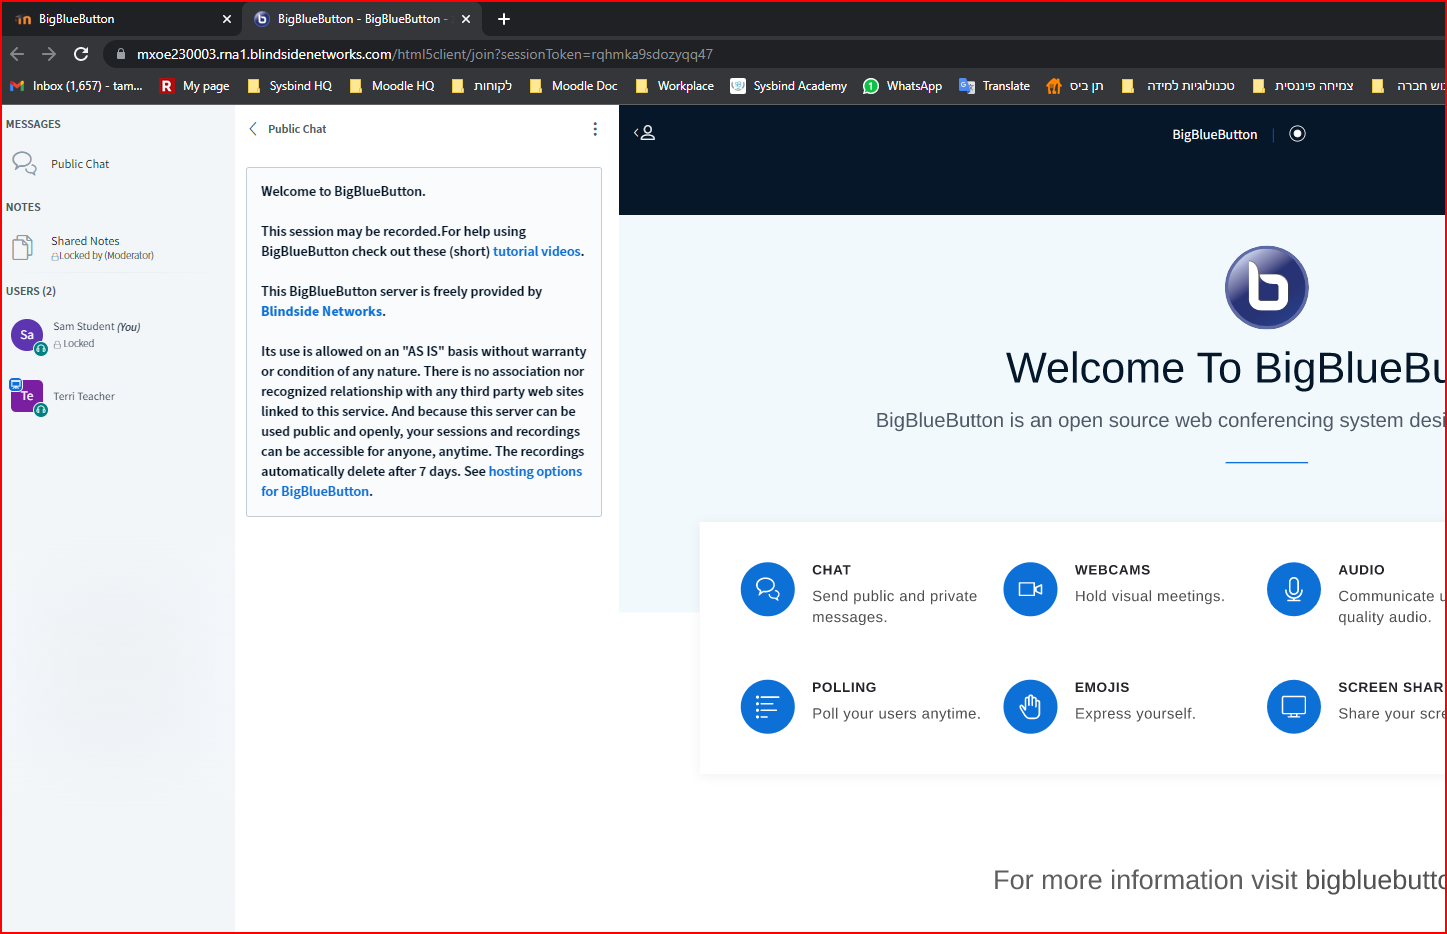1447x934 pixels.
Task: Click the BigBlueButton meeting title
Action: click(x=1214, y=134)
